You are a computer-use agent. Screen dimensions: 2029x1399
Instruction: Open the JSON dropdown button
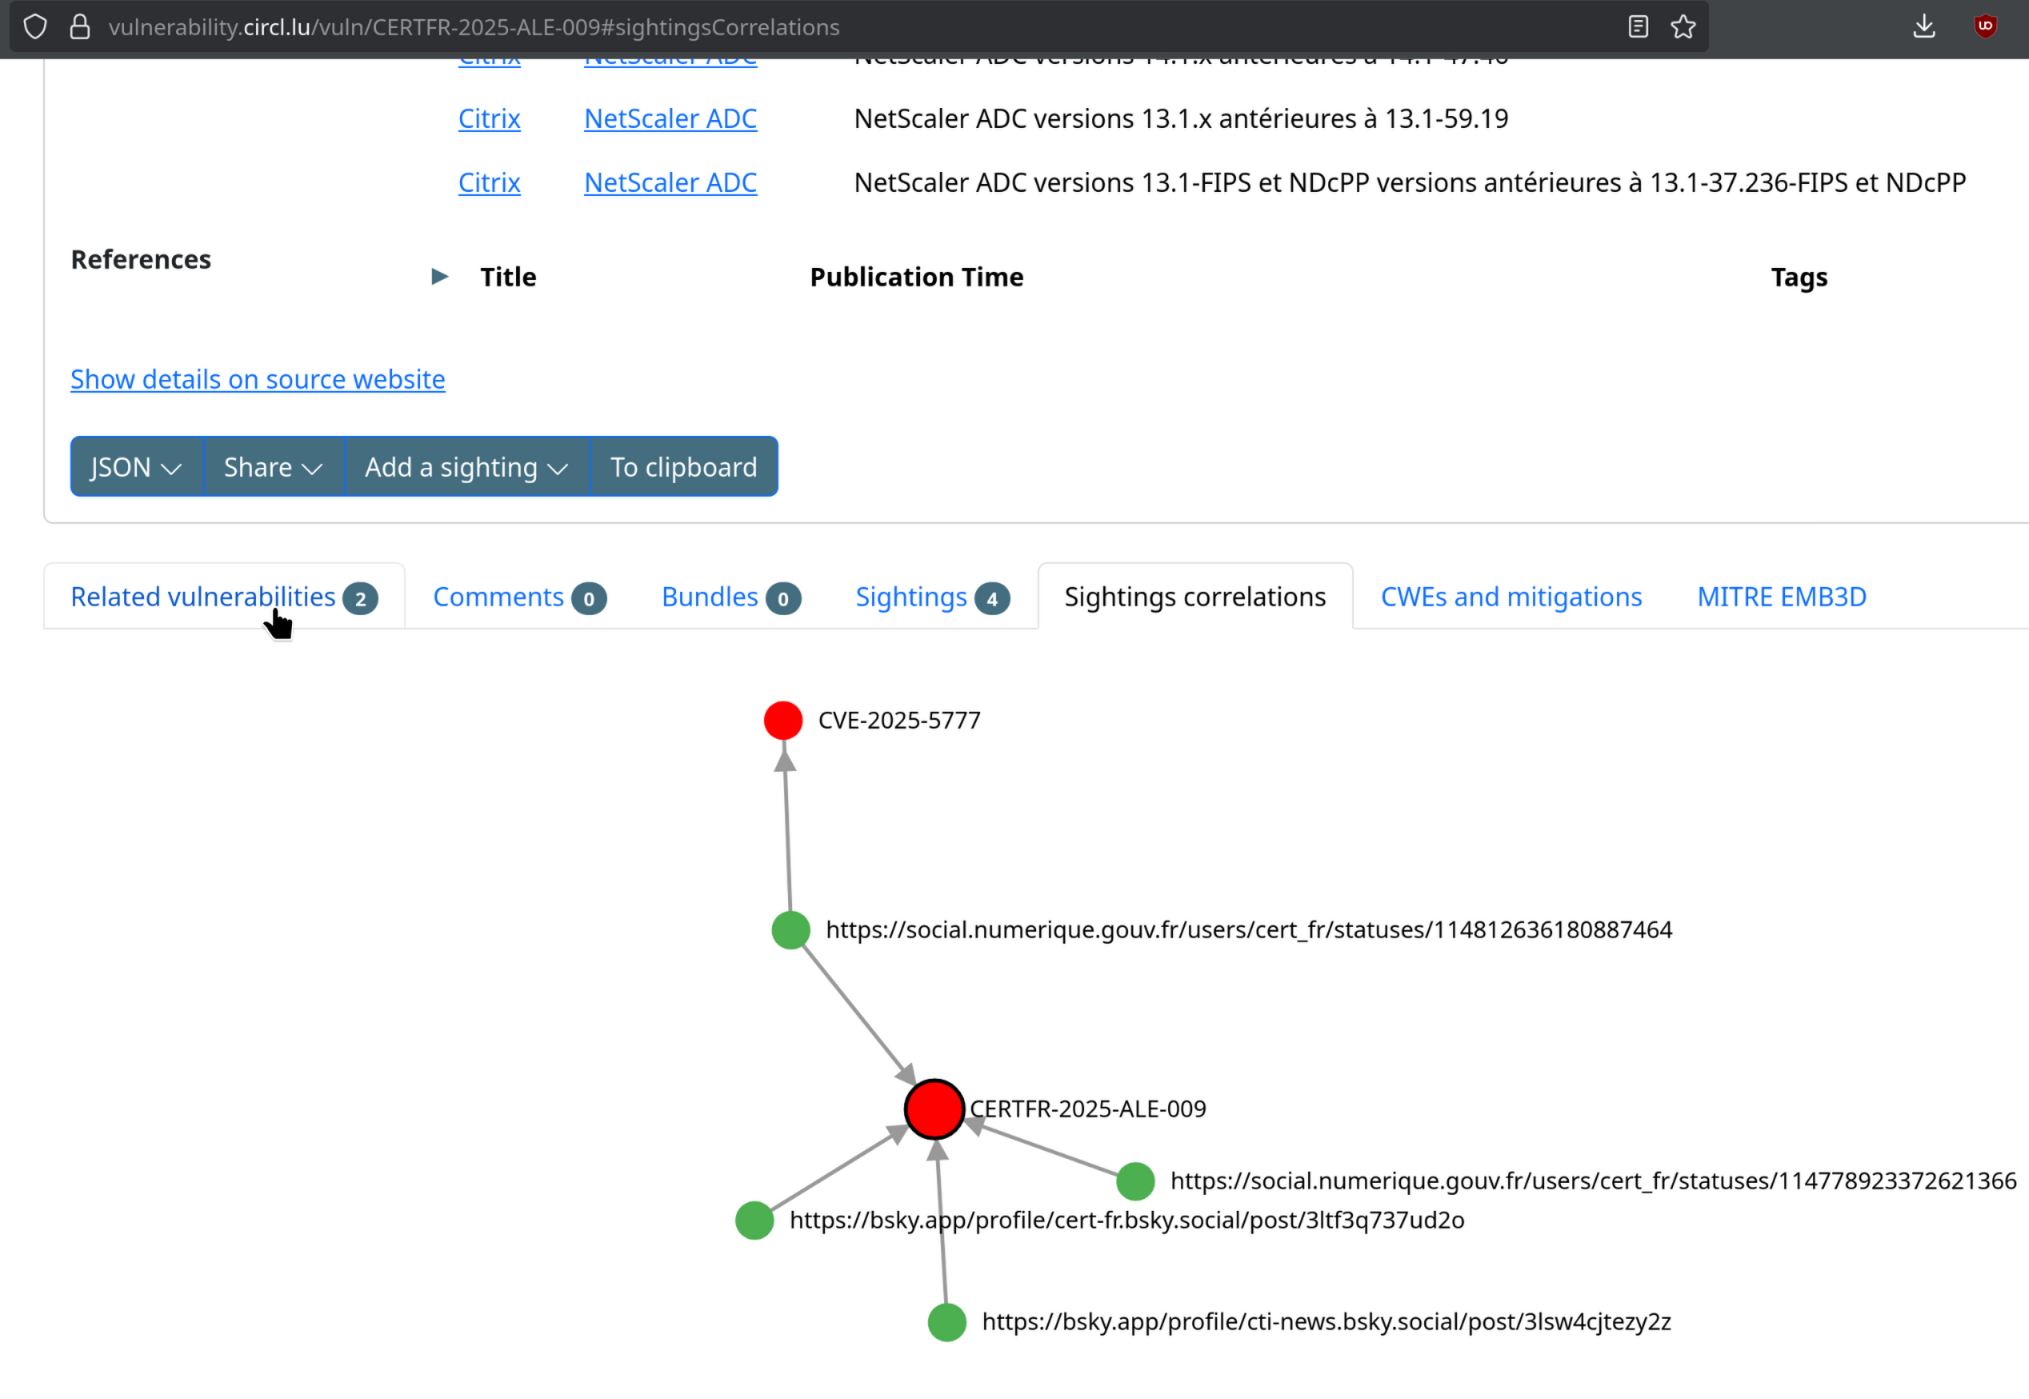click(x=136, y=467)
